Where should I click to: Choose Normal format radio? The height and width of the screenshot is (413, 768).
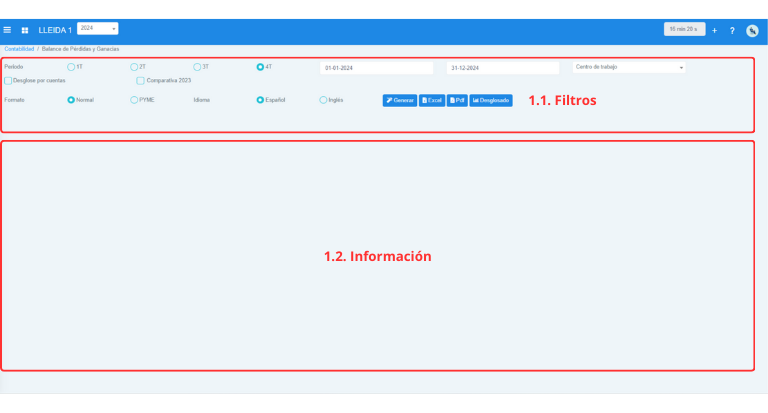click(71, 100)
